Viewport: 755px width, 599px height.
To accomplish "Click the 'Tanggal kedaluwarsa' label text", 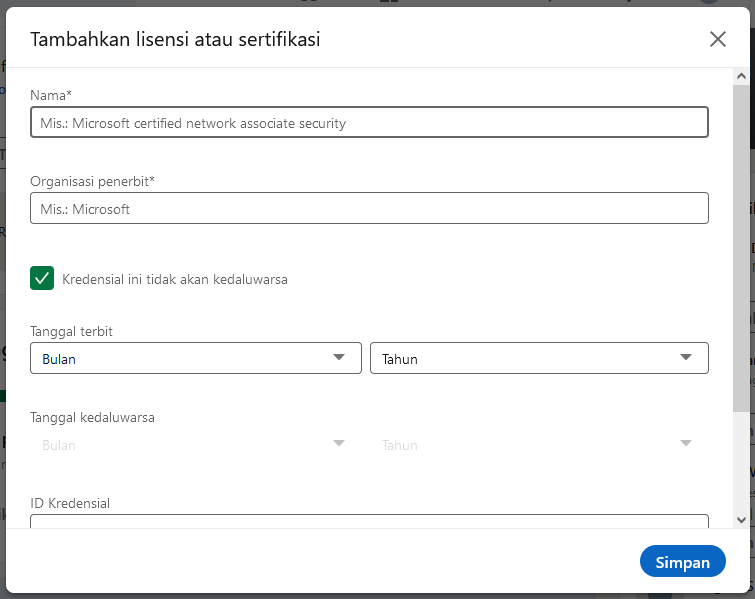I will [x=92, y=417].
